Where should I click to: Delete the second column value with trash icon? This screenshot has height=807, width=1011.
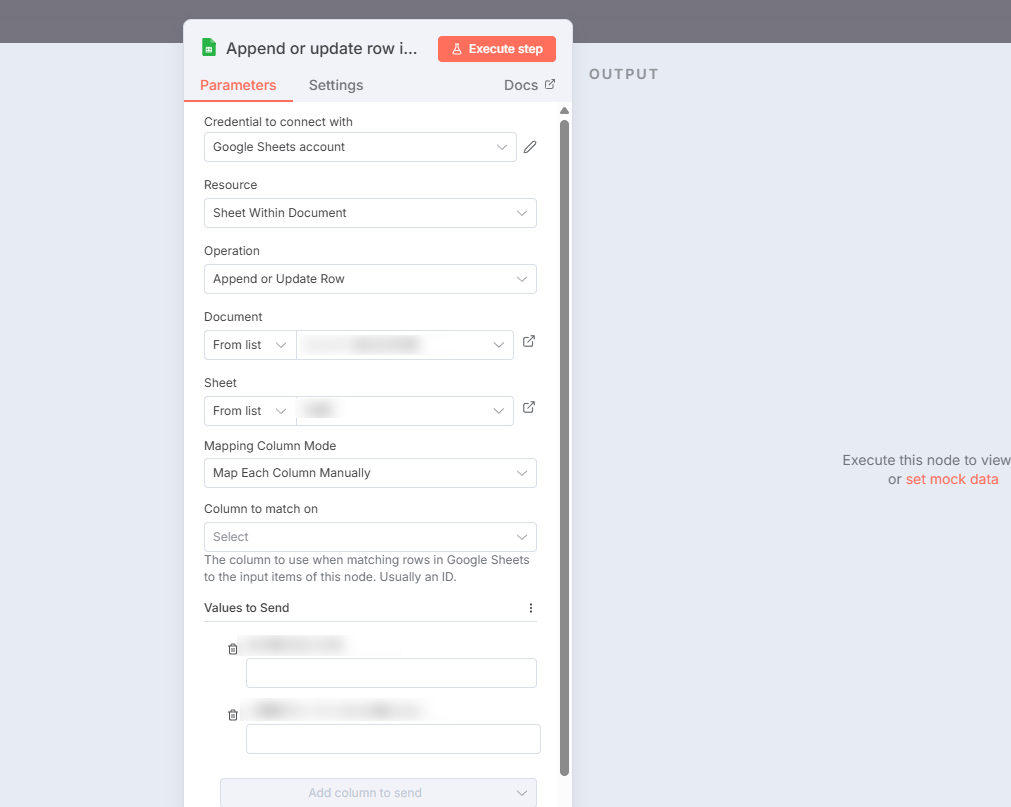(x=233, y=715)
